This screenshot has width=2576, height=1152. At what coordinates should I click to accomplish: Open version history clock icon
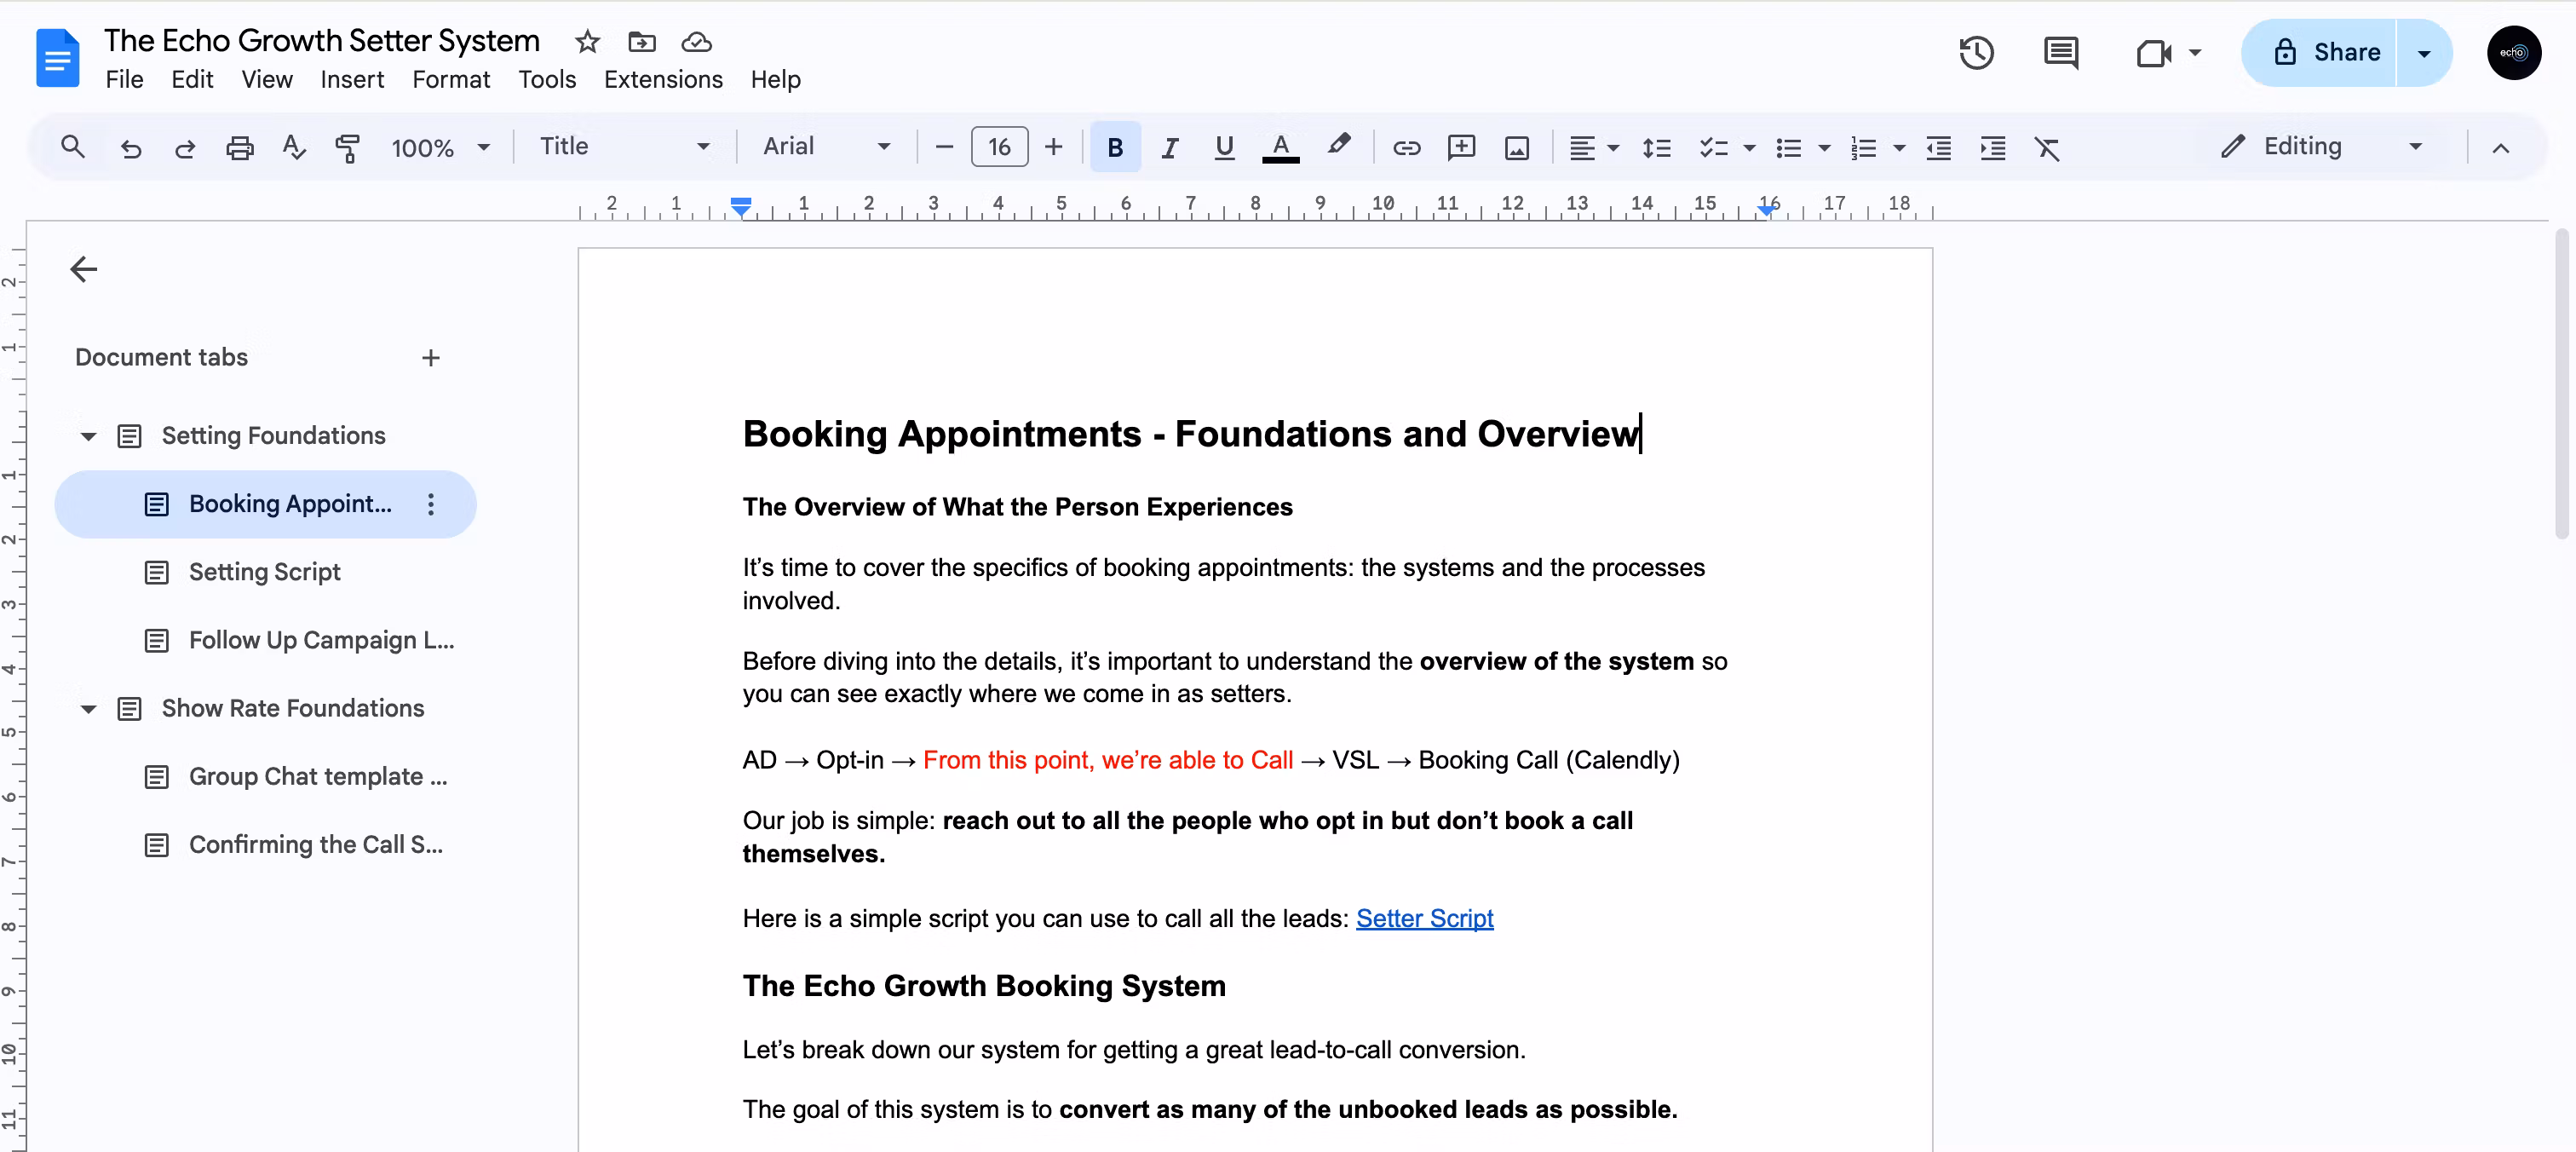(1975, 52)
